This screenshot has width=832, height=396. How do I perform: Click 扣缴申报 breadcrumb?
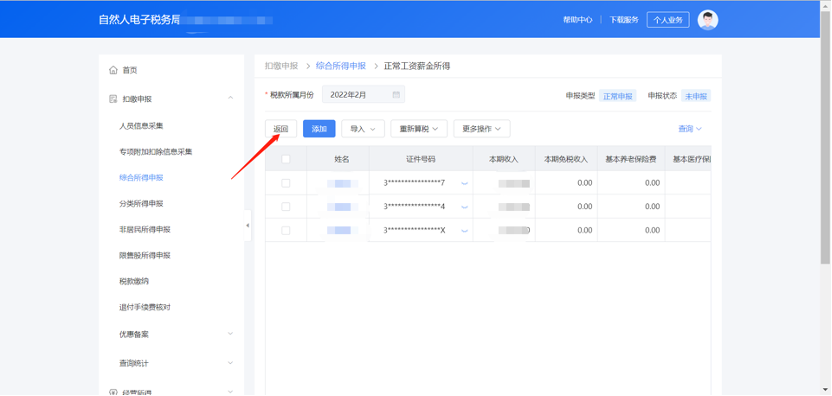281,66
